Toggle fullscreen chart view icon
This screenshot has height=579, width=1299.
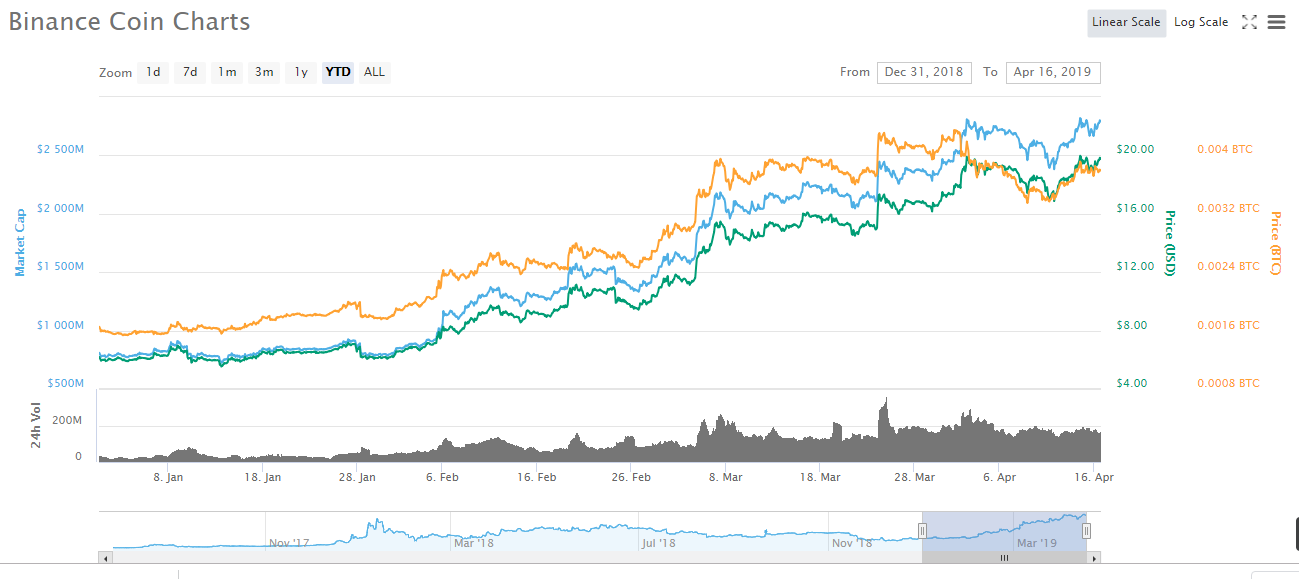point(1249,22)
